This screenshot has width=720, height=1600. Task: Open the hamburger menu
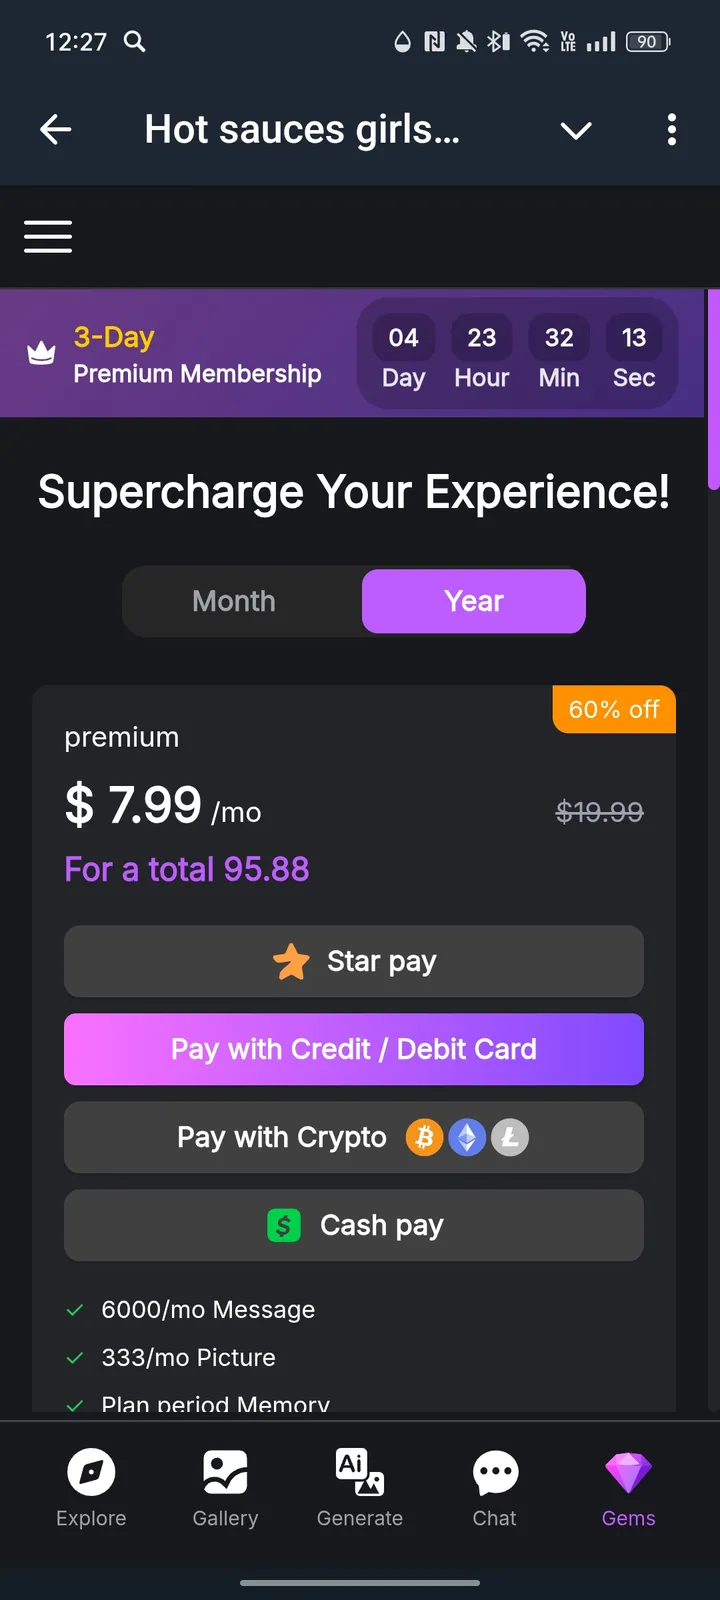click(x=48, y=237)
